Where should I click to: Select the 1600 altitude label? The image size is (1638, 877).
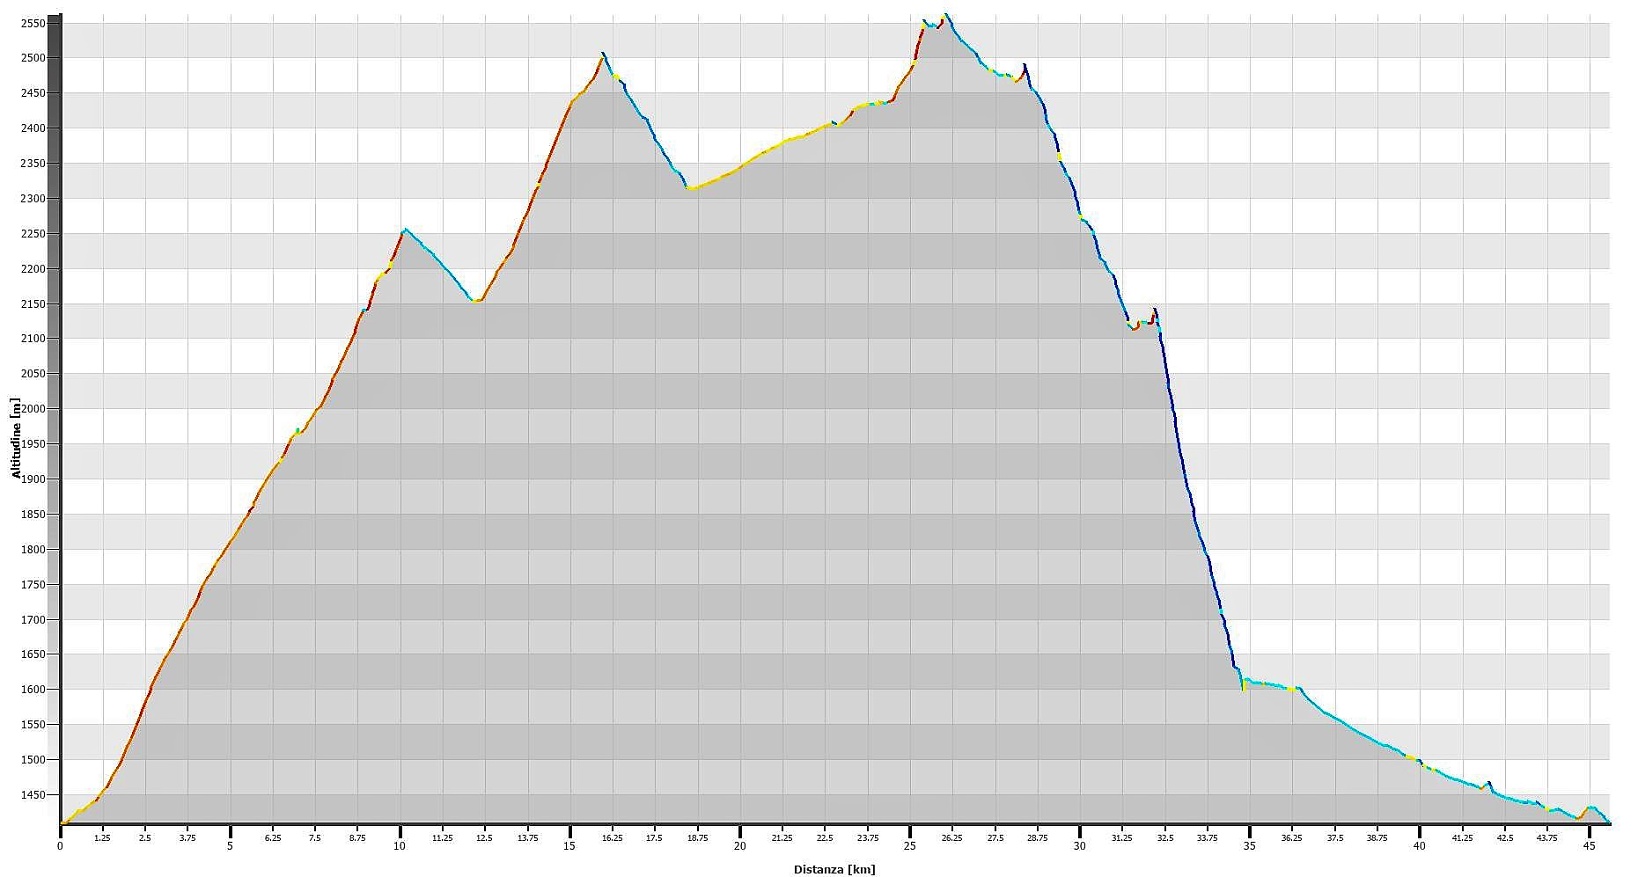point(33,690)
